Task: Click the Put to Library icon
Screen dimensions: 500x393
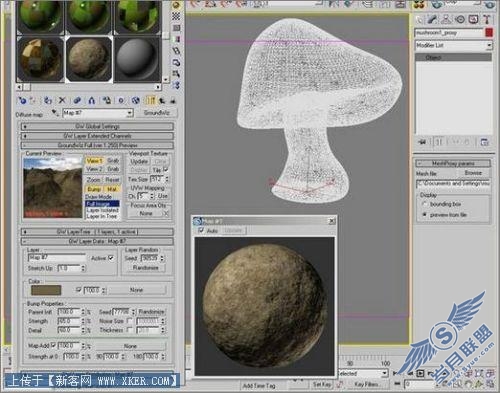Action: [x=106, y=100]
